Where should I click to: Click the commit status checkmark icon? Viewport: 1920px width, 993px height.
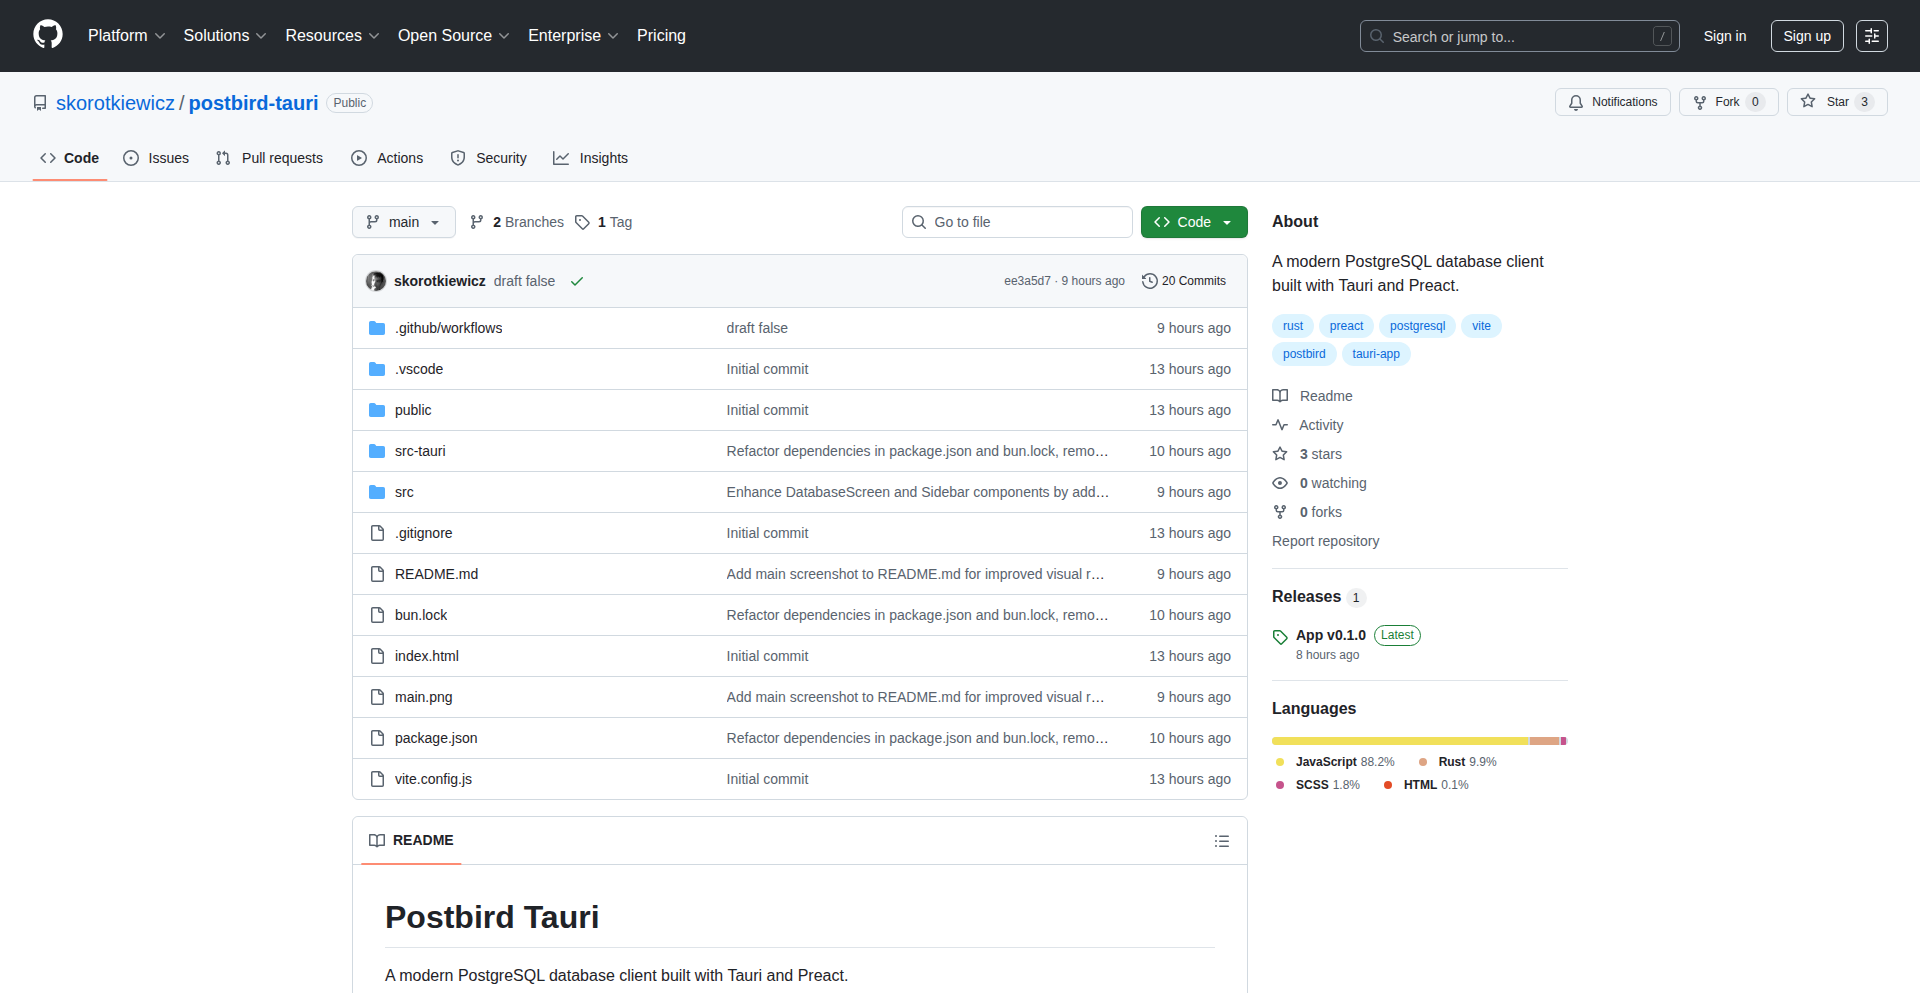click(577, 281)
